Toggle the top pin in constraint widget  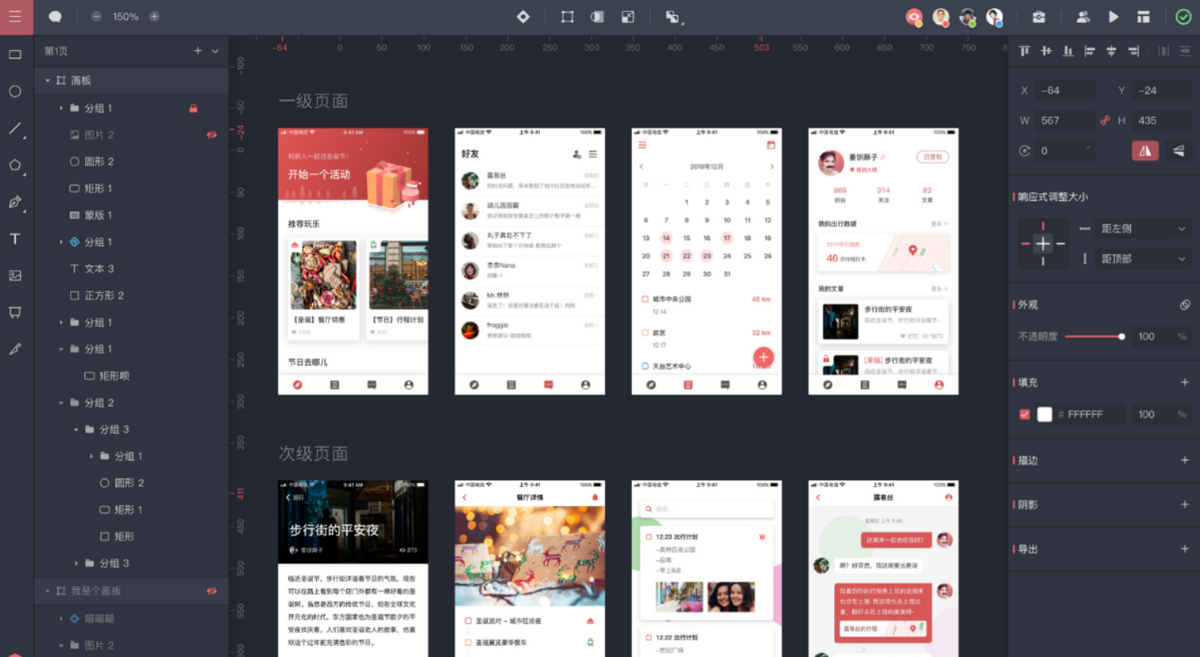click(x=1043, y=226)
